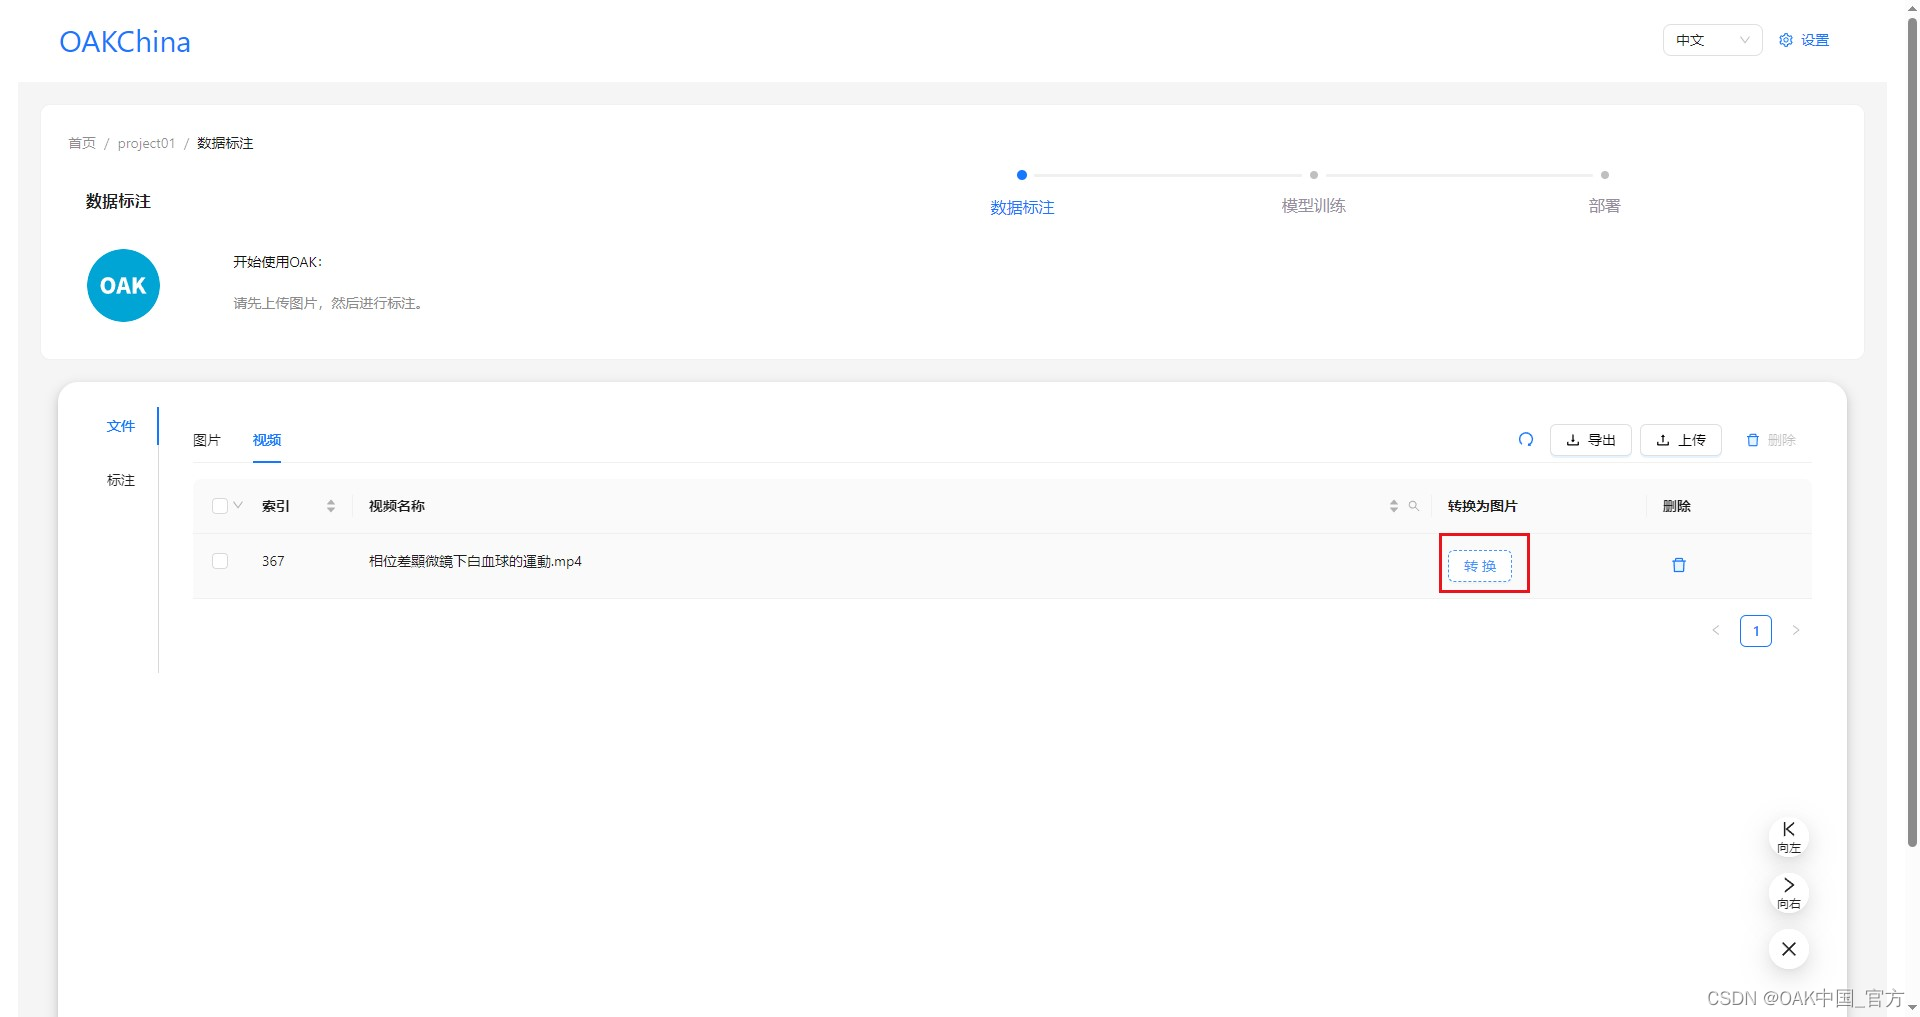Delete row 367 with trash icon
Viewport: 1920px width, 1017px height.
[1679, 565]
